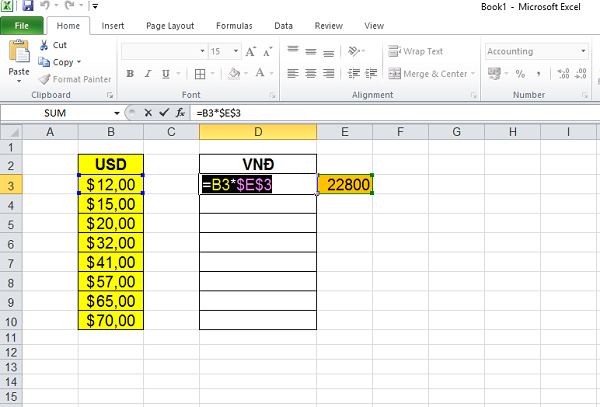Cancel the formula entry with the X icon
This screenshot has width=600, height=407.
point(148,113)
